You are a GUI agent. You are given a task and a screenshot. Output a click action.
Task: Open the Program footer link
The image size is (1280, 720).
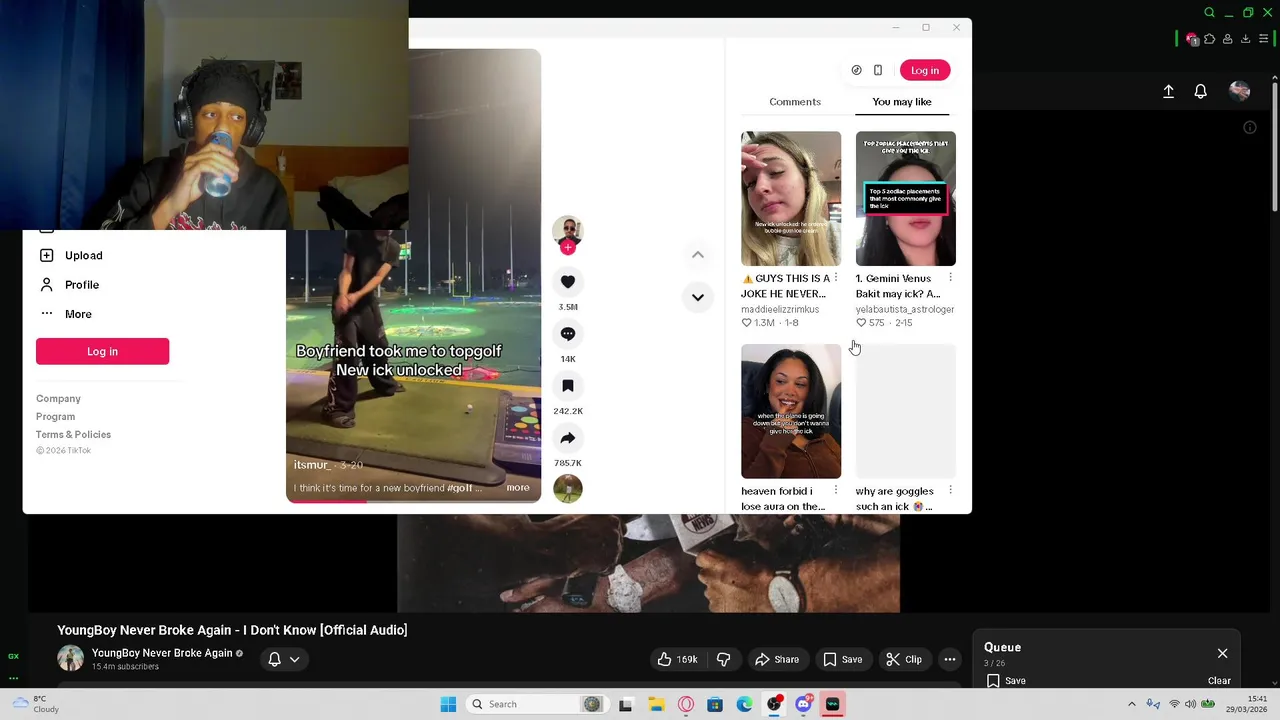coord(55,417)
